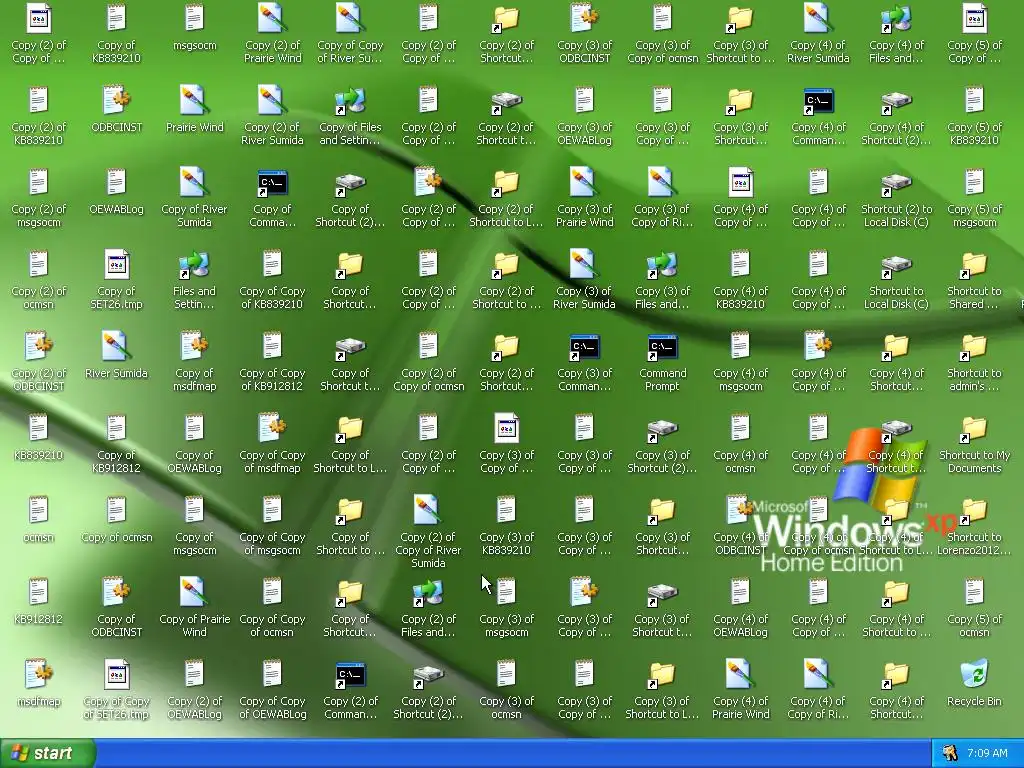This screenshot has height=768, width=1024.
Task: Select the Prairie Wind image file
Action: point(194,101)
